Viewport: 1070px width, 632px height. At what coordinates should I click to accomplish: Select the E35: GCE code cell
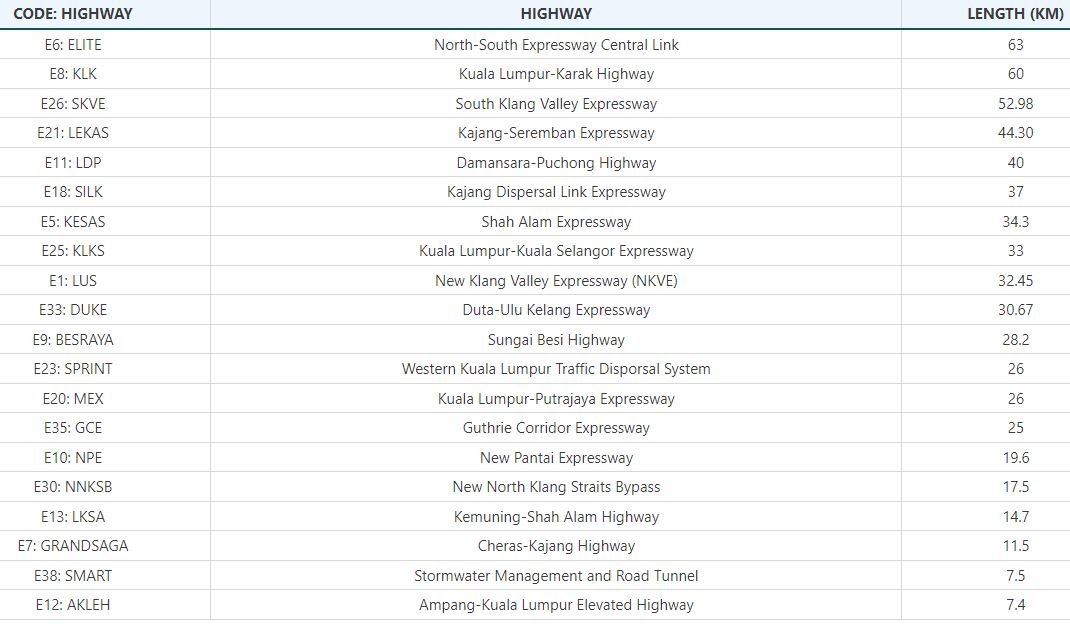pos(73,428)
